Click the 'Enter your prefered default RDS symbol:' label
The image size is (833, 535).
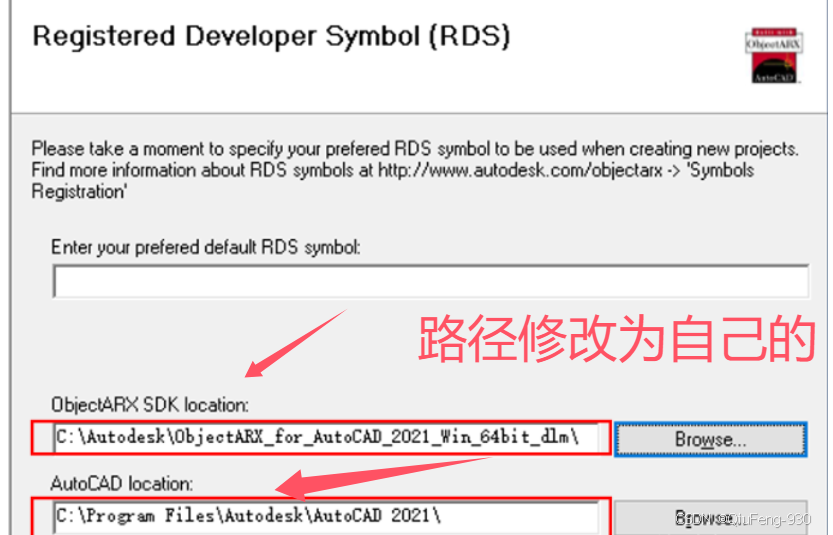click(206, 248)
